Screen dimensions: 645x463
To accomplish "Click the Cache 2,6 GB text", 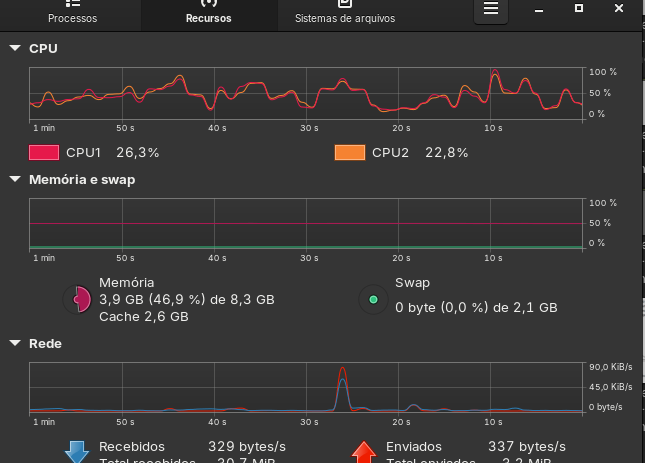I will (x=143, y=317).
